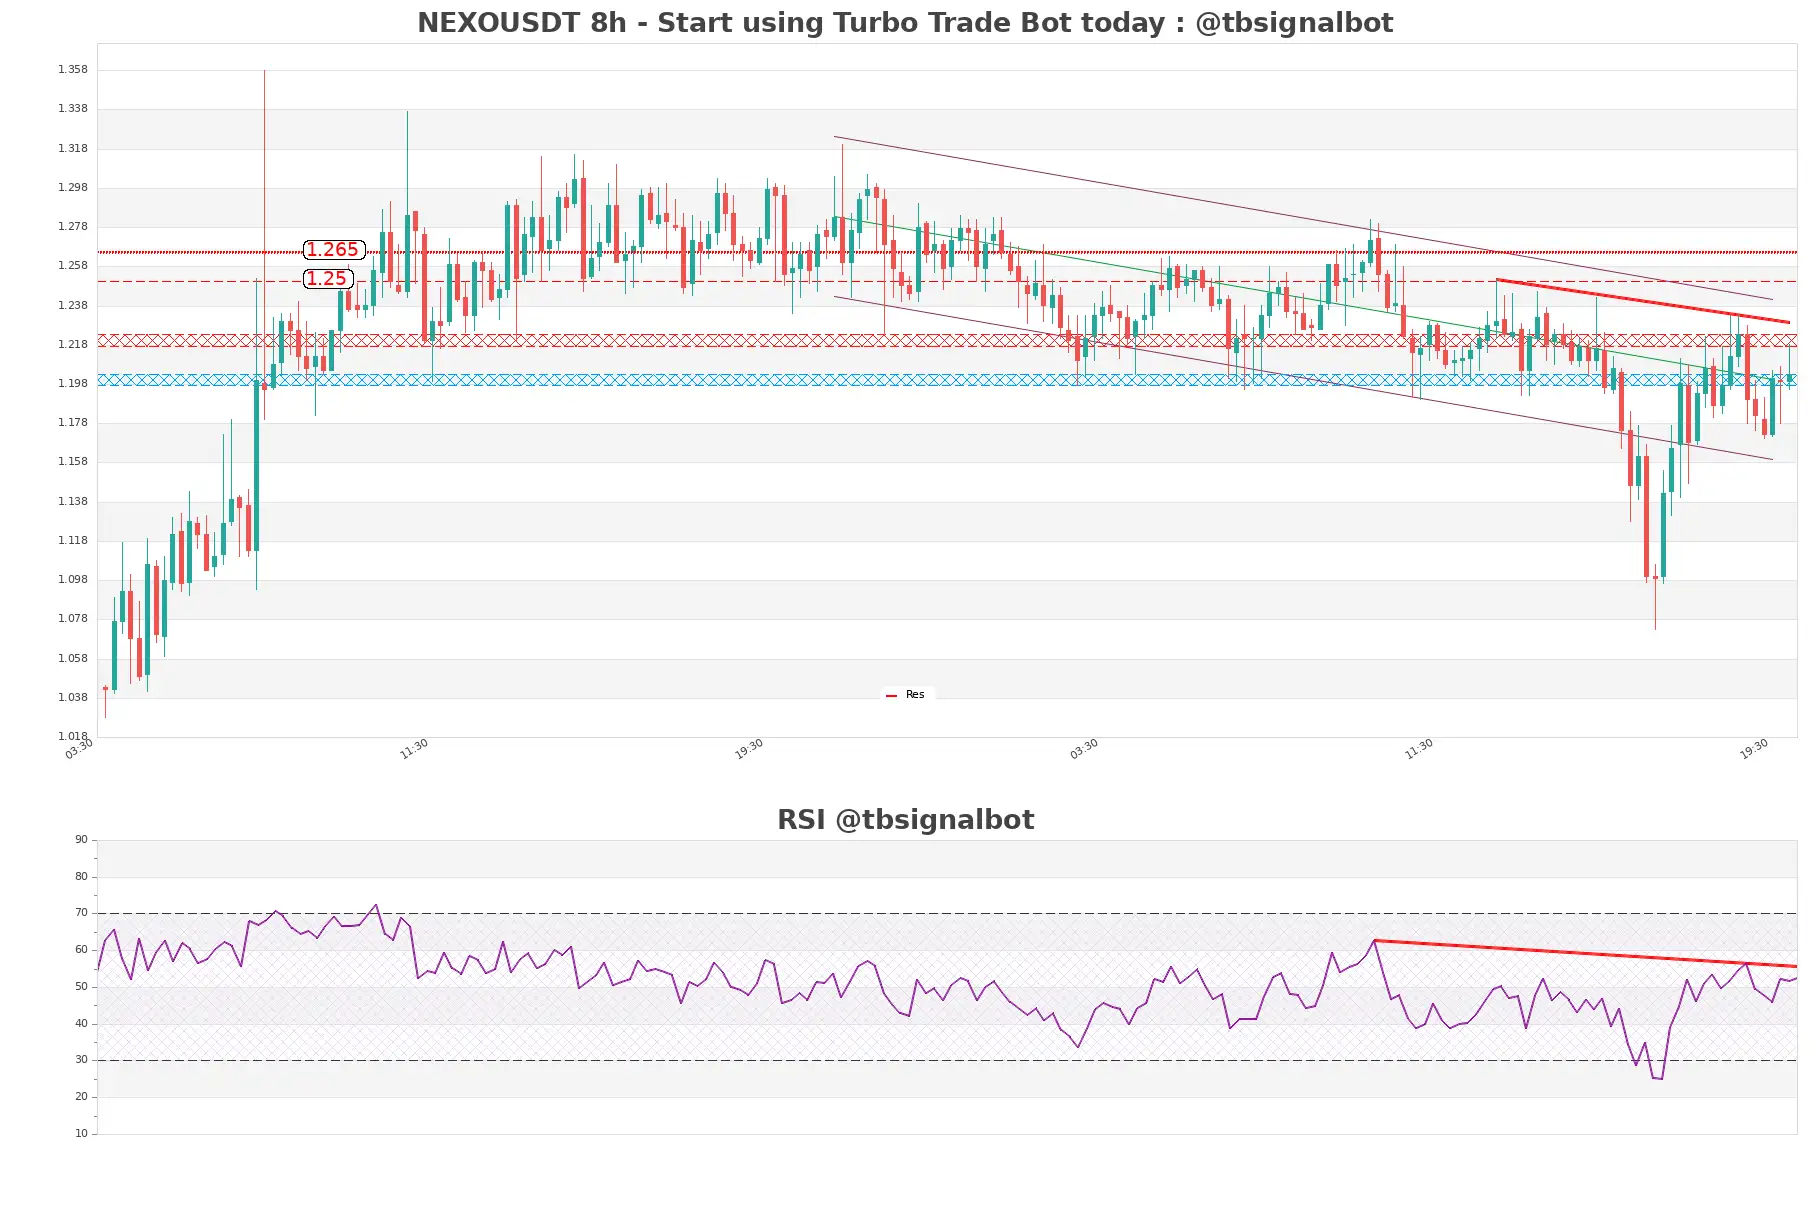Image resolution: width=1811 pixels, height=1208 pixels.
Task: Click the Res legend entry
Action: tap(906, 695)
